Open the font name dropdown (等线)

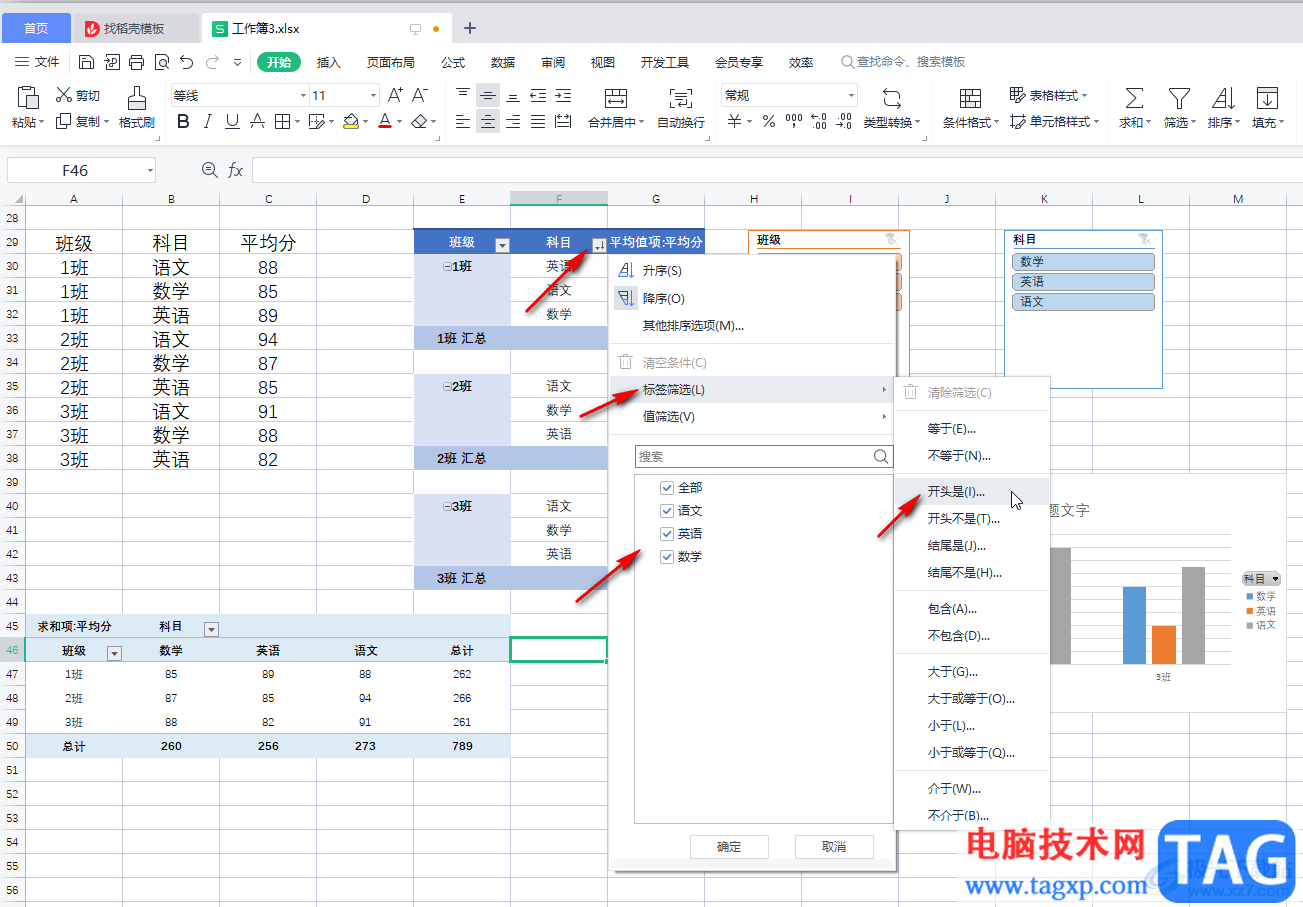coord(303,96)
